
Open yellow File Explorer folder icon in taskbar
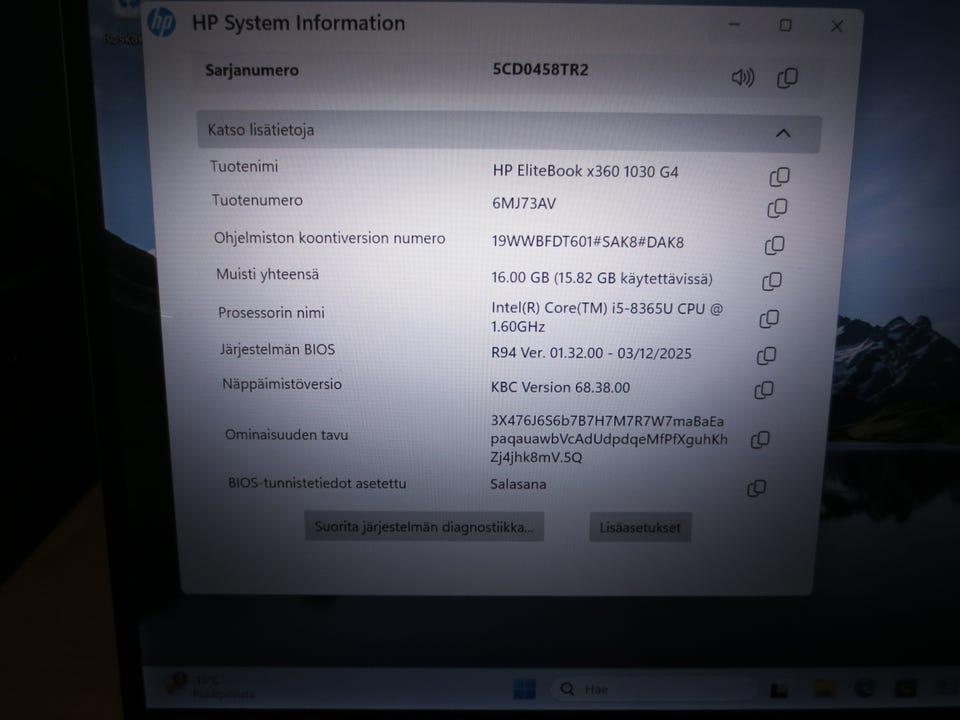click(824, 690)
